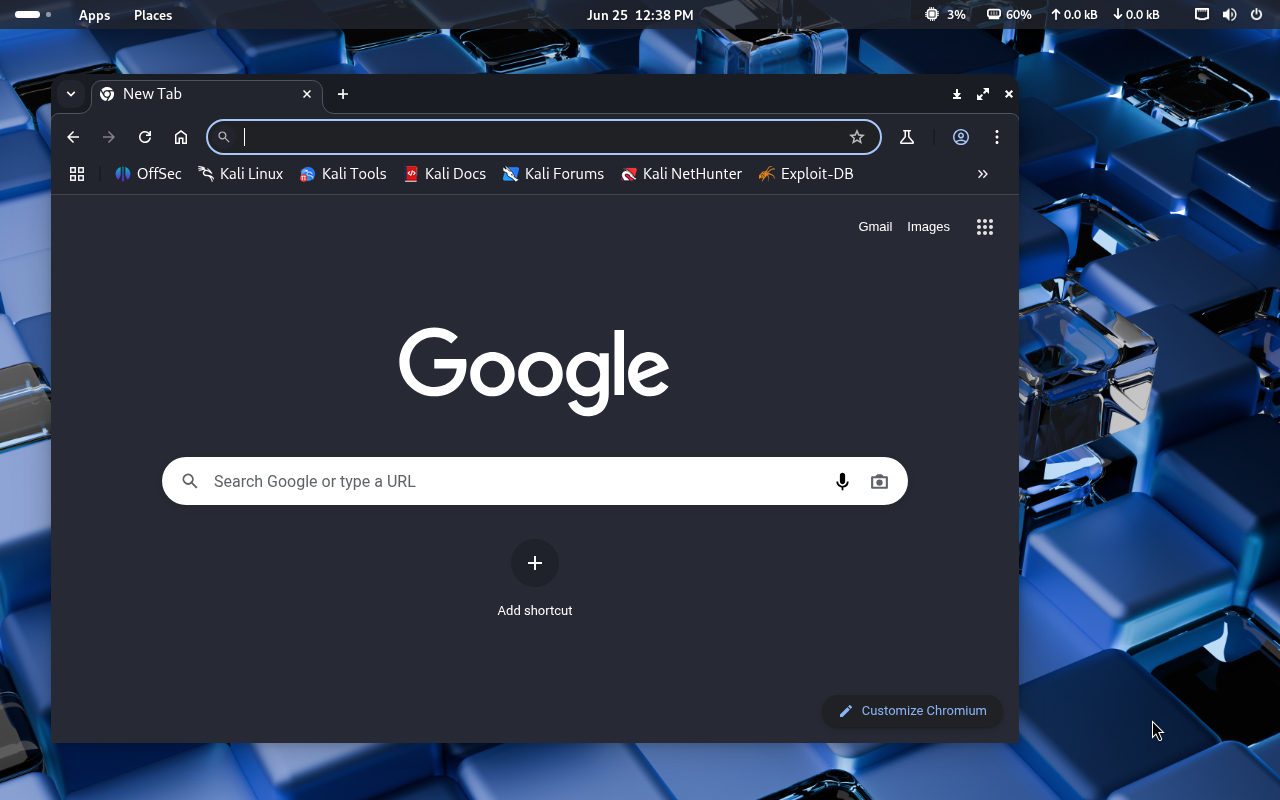This screenshot has width=1280, height=800.
Task: Open the Places menu in top panel
Action: point(153,15)
